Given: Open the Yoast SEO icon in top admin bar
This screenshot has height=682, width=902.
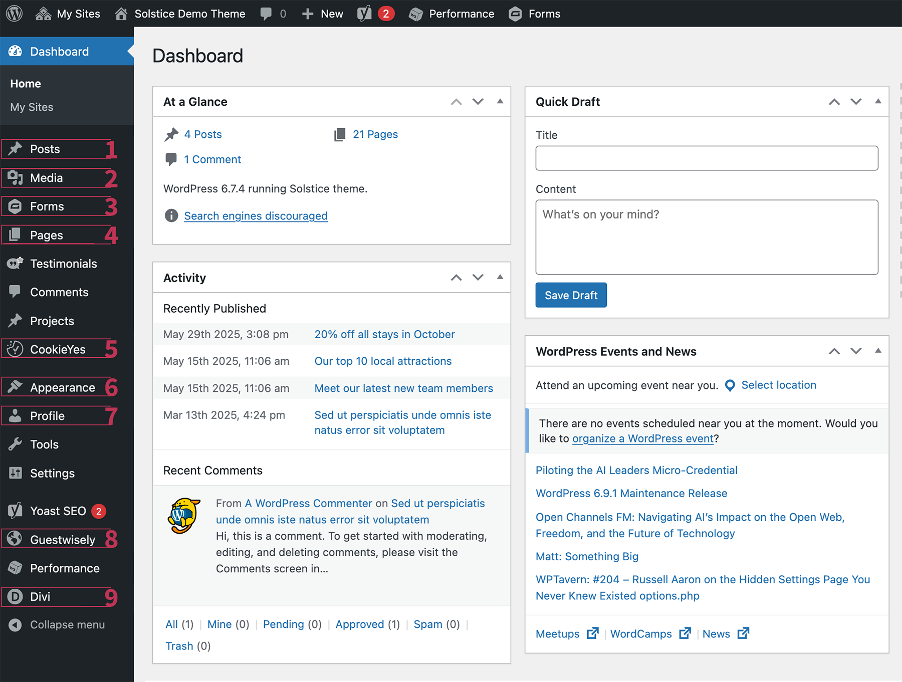Looking at the screenshot, I should [364, 14].
